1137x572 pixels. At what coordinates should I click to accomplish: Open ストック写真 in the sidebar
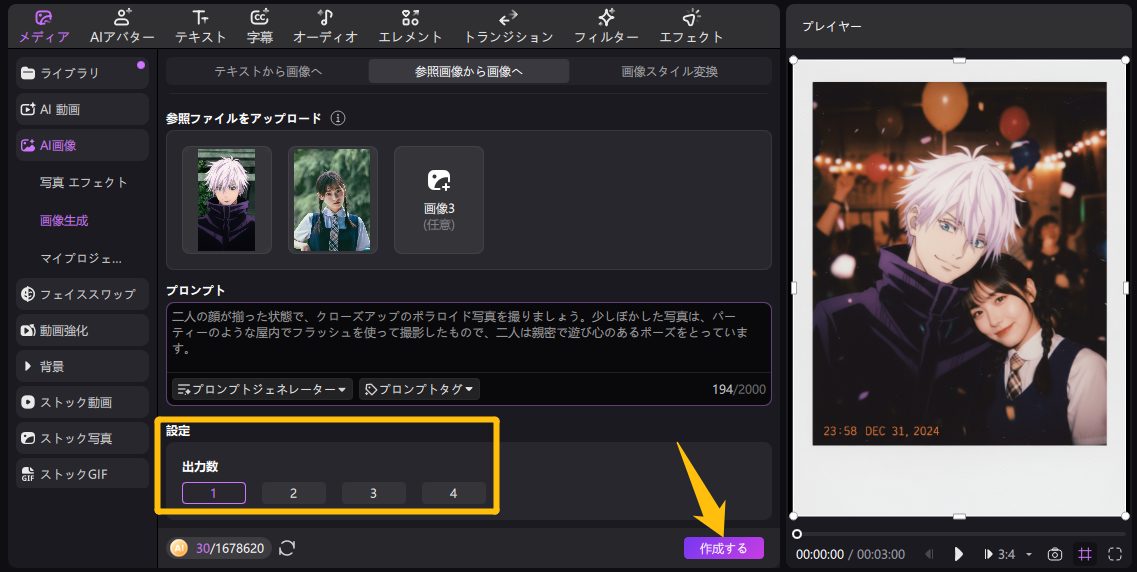pyautogui.click(x=82, y=439)
